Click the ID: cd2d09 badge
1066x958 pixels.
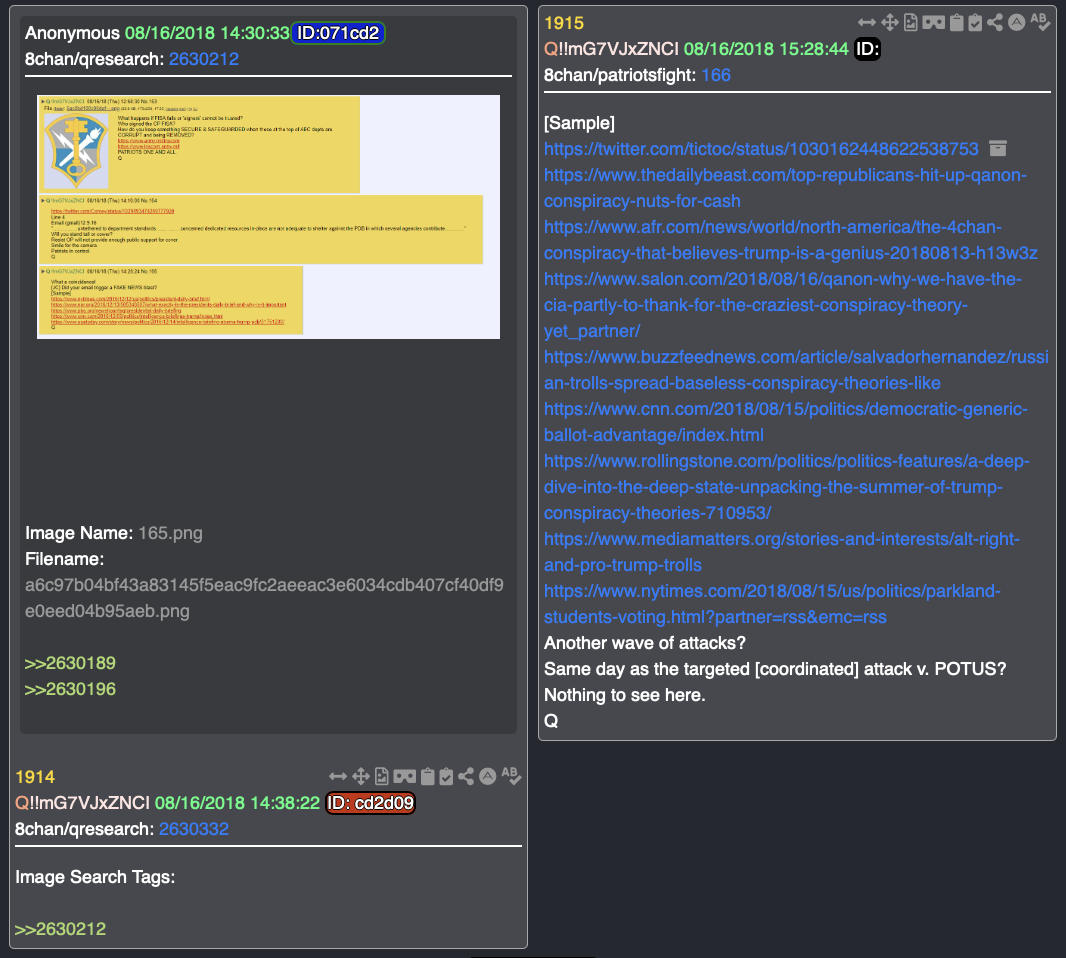pos(371,803)
